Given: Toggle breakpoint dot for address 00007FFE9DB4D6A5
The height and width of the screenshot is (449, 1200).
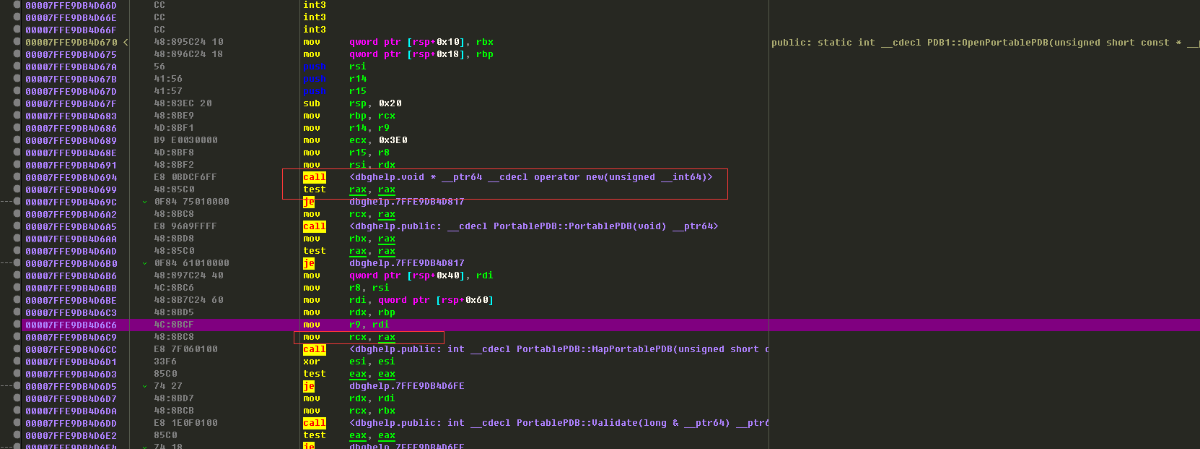Looking at the screenshot, I should (18, 226).
